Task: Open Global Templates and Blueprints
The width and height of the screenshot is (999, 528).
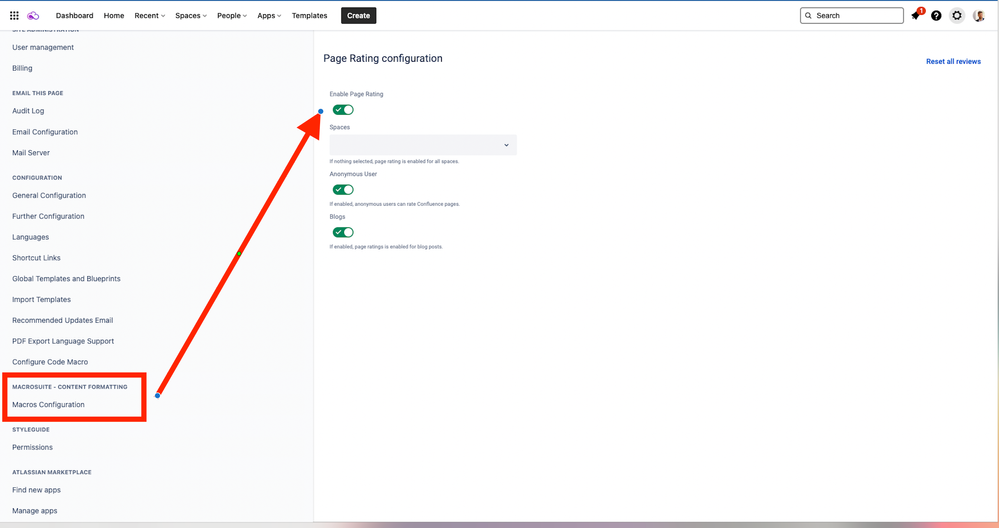Action: pyautogui.click(x=66, y=278)
